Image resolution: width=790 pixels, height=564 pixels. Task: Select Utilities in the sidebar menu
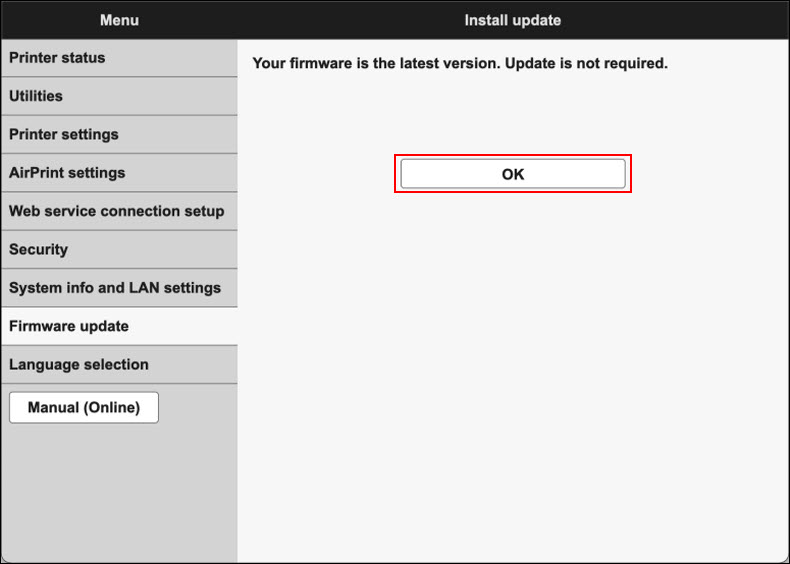tap(36, 96)
